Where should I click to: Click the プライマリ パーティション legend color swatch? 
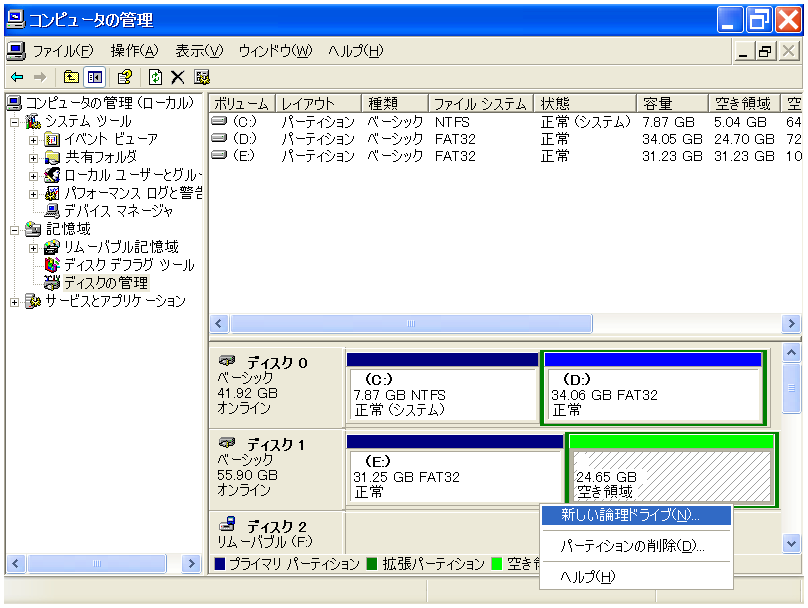220,564
